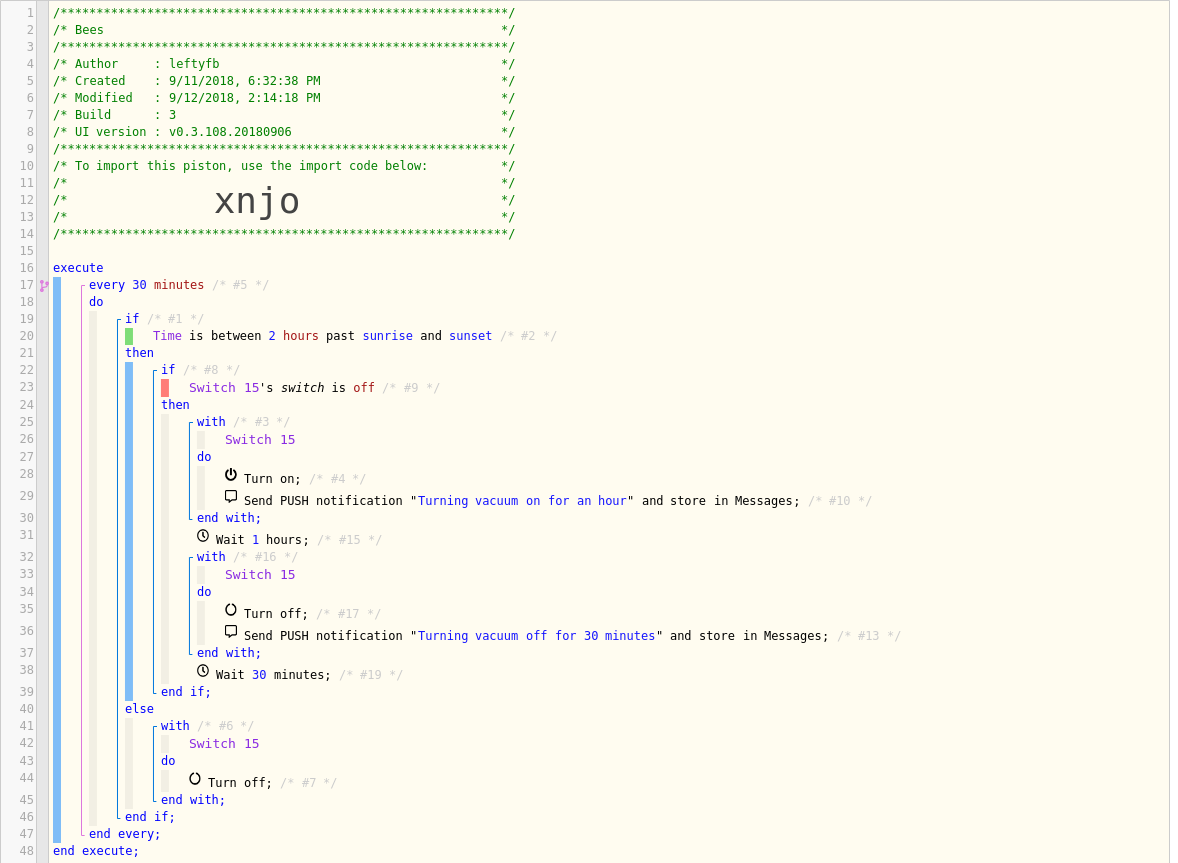The height and width of the screenshot is (863, 1178).
Task: Click the clock icon beside Wait 1 hours
Action: click(203, 536)
